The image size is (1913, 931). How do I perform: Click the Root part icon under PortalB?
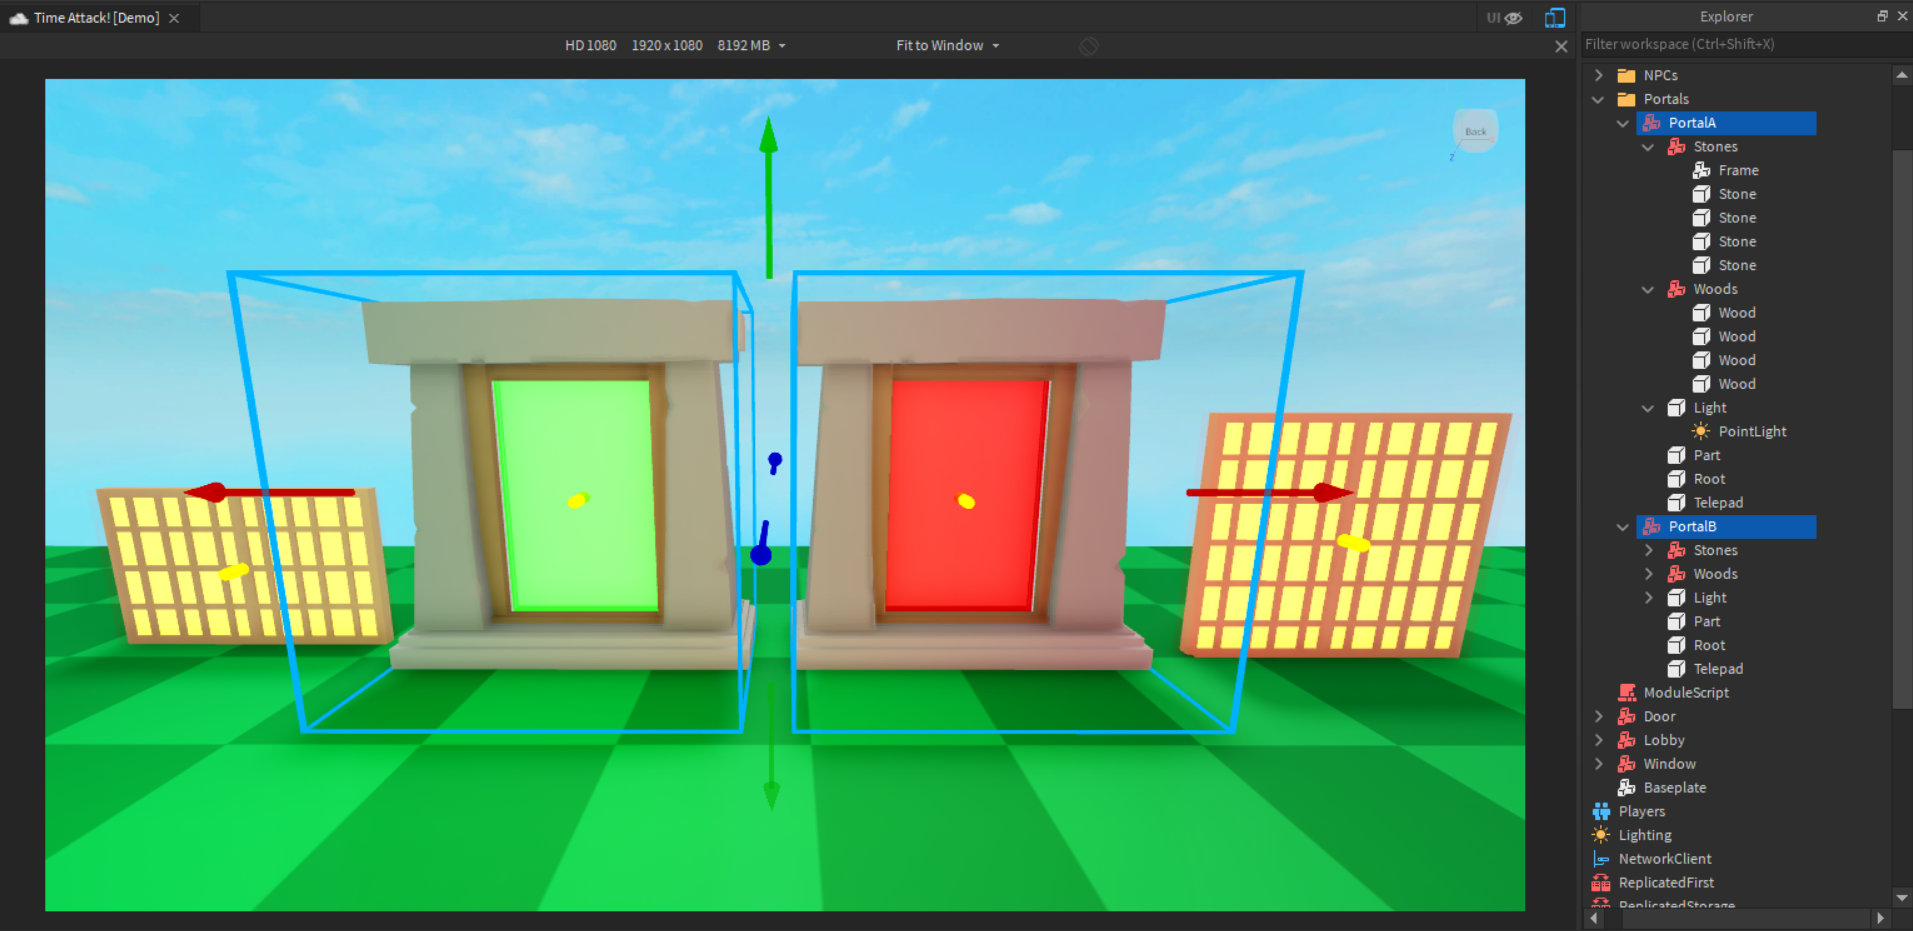click(x=1677, y=645)
